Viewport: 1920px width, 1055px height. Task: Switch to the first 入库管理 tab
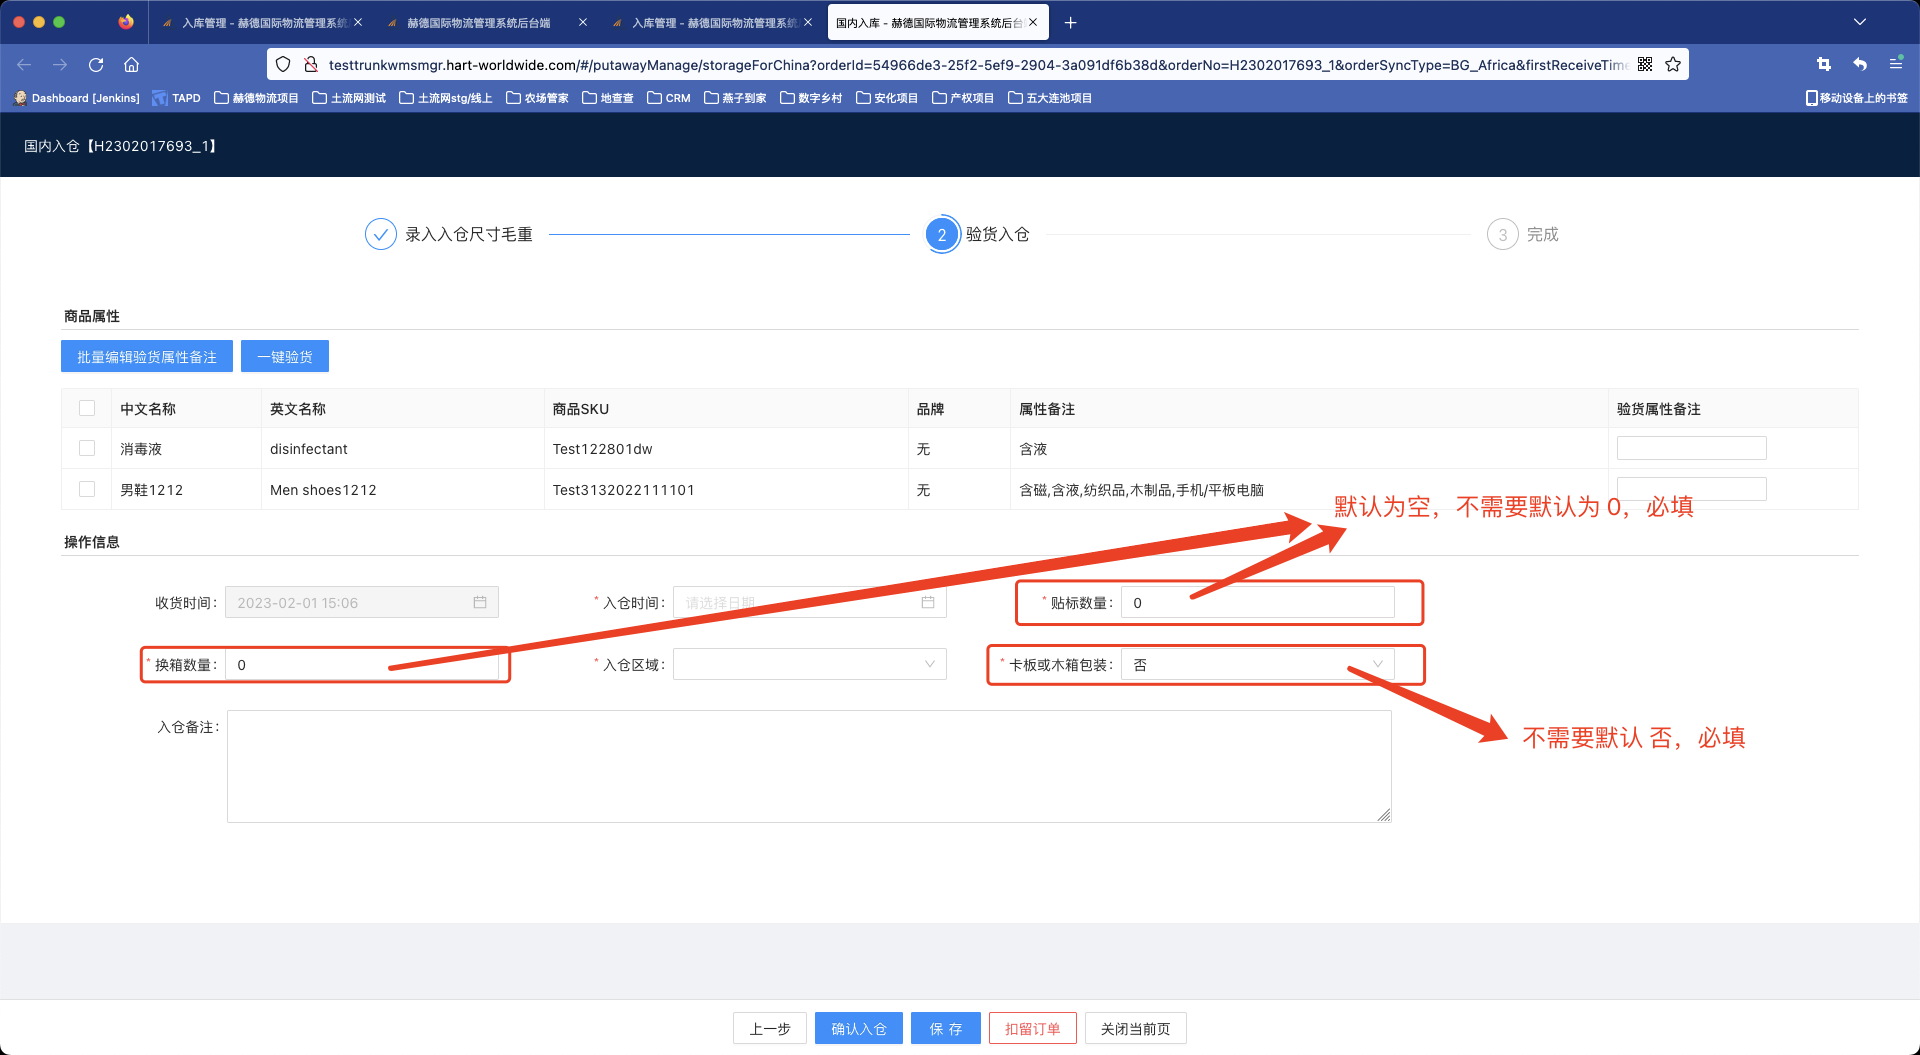pyautogui.click(x=262, y=22)
